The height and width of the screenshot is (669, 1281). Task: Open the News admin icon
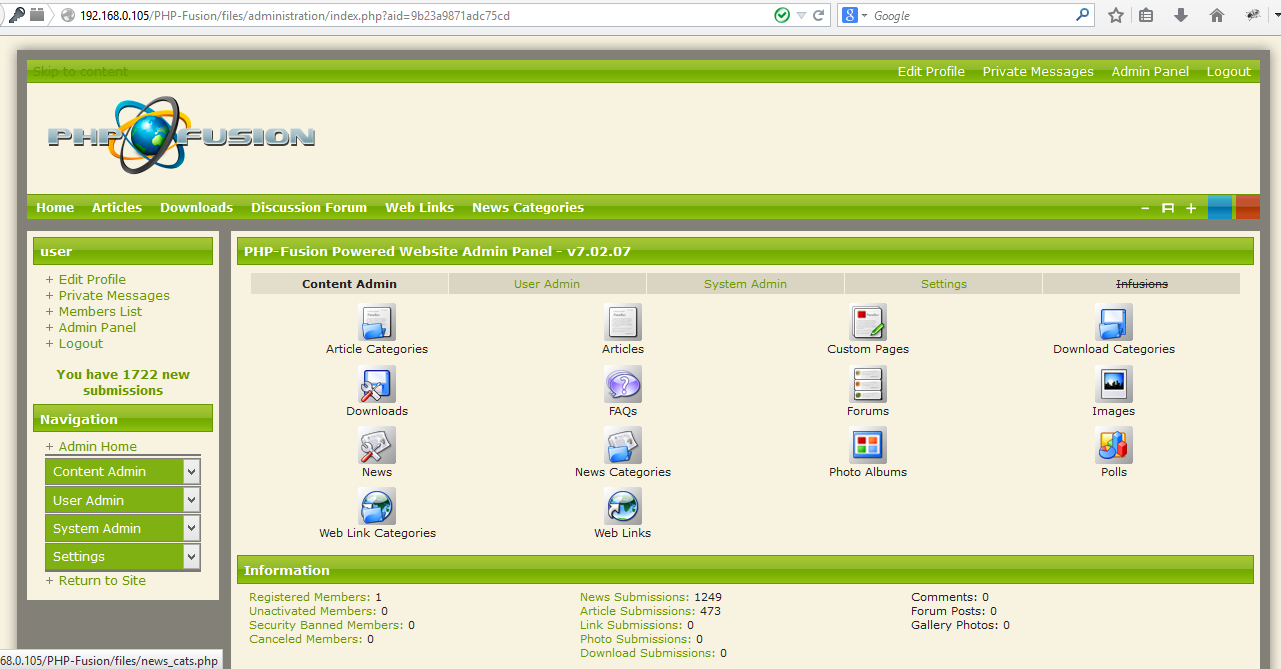pos(377,446)
